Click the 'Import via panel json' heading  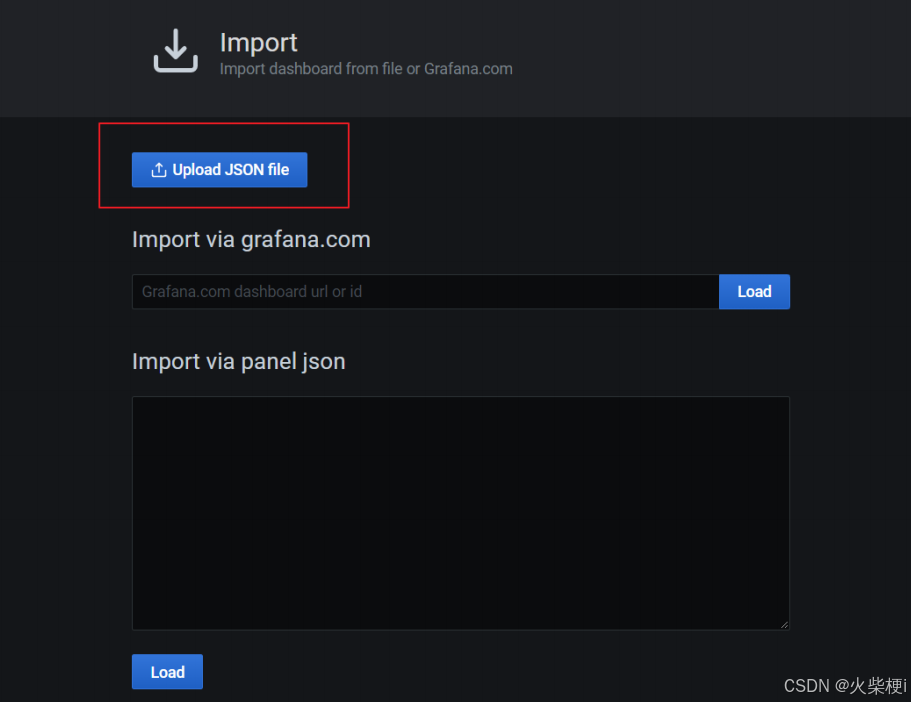pyautogui.click(x=239, y=361)
